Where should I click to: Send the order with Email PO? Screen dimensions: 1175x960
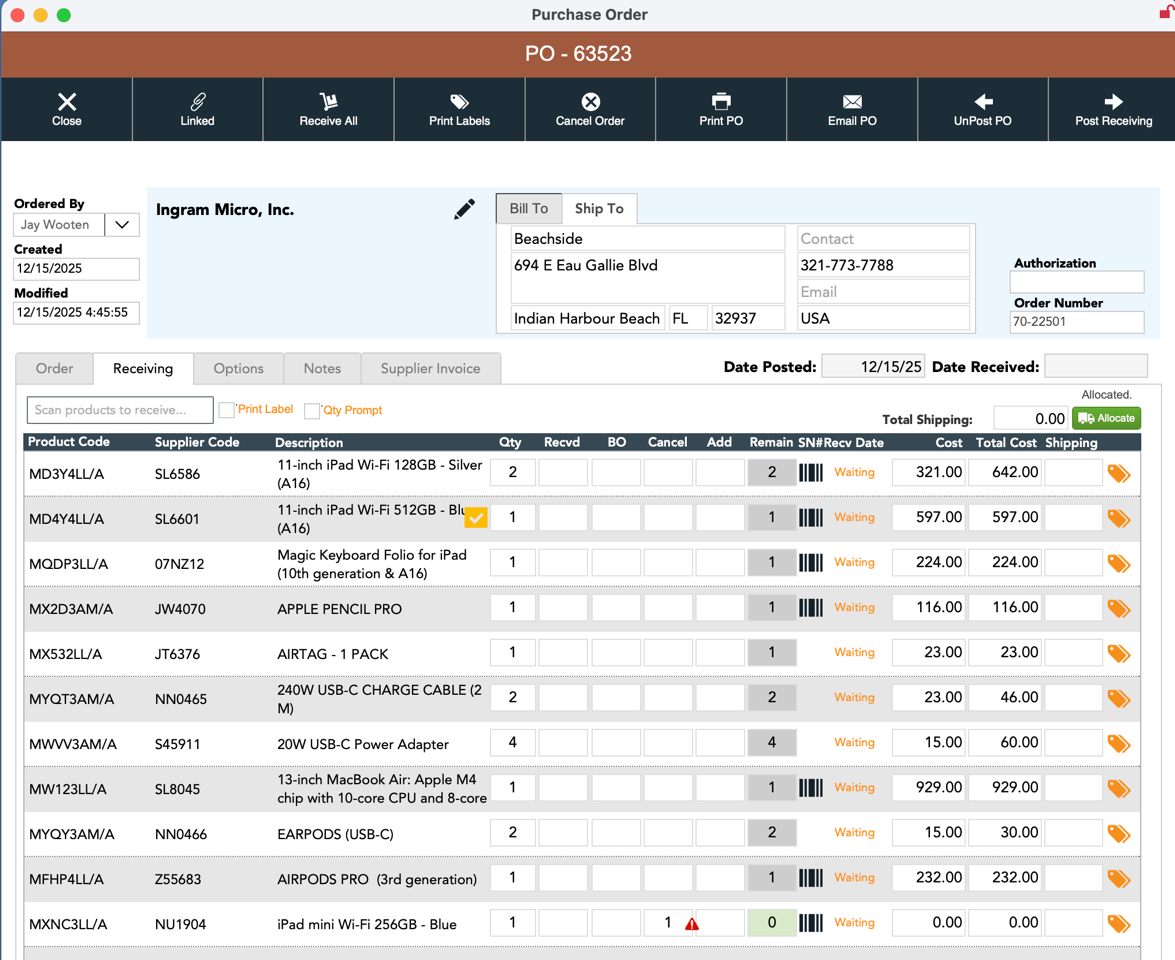[852, 102]
